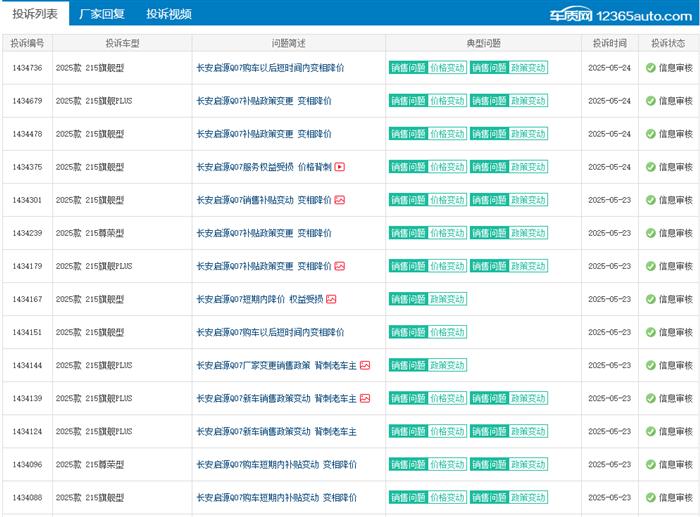Click the 投诉状态 column header
The height and width of the screenshot is (517, 700).
(x=668, y=43)
